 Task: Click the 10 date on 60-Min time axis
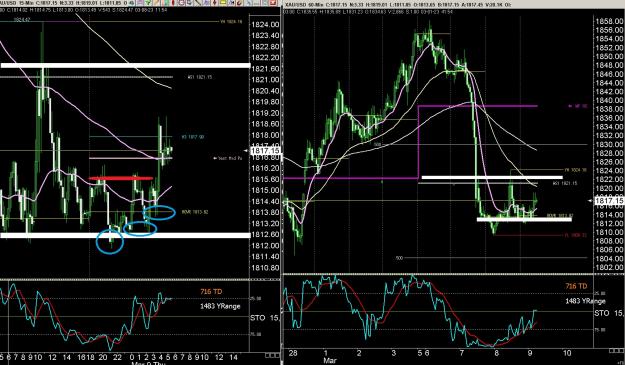(566, 353)
